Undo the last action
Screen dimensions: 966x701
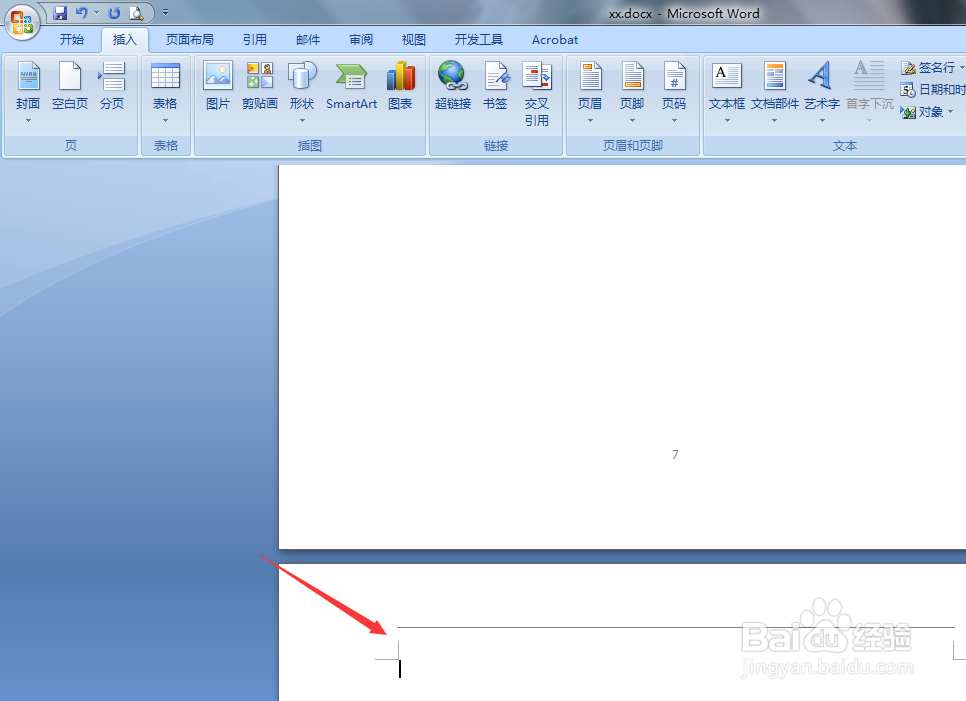[81, 12]
